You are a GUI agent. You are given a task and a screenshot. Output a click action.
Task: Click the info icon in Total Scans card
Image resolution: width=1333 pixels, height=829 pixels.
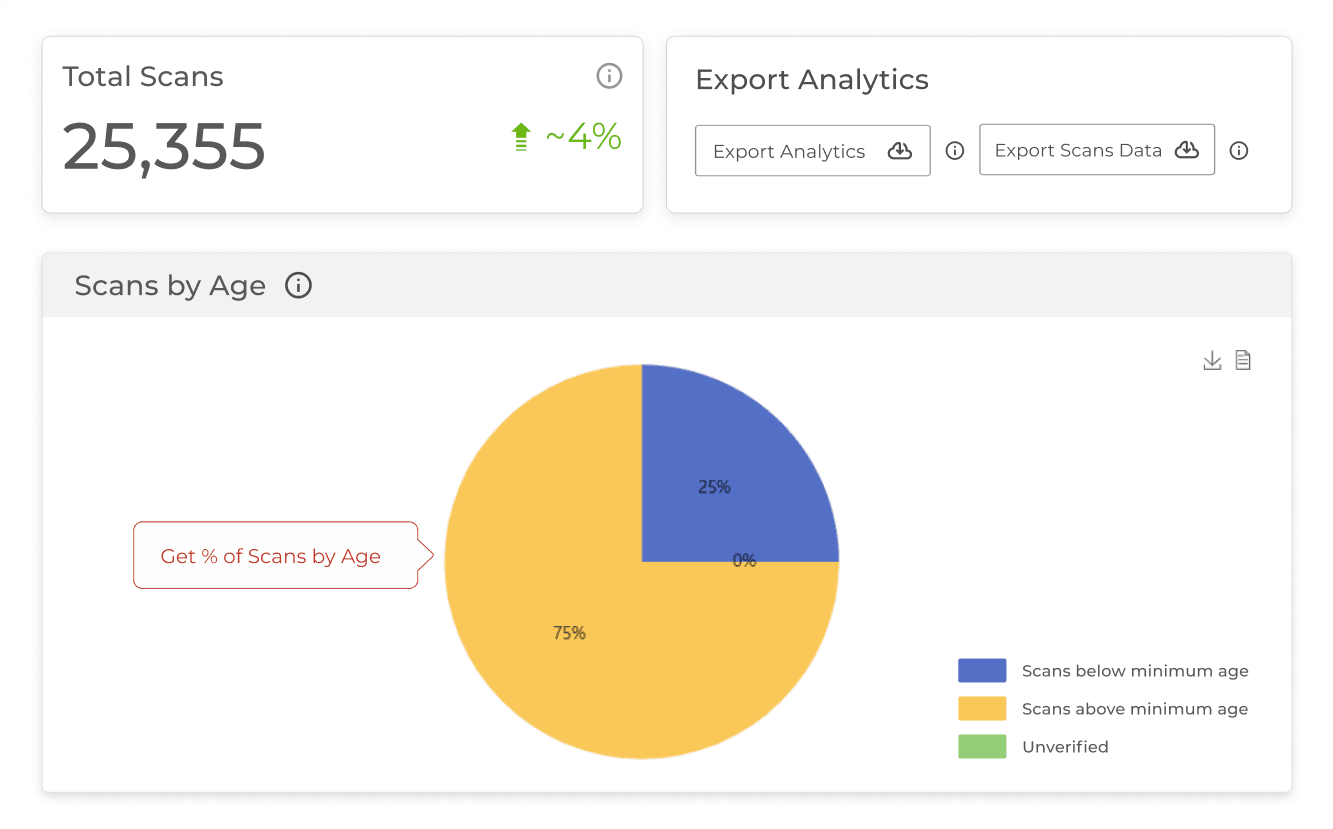tap(609, 76)
